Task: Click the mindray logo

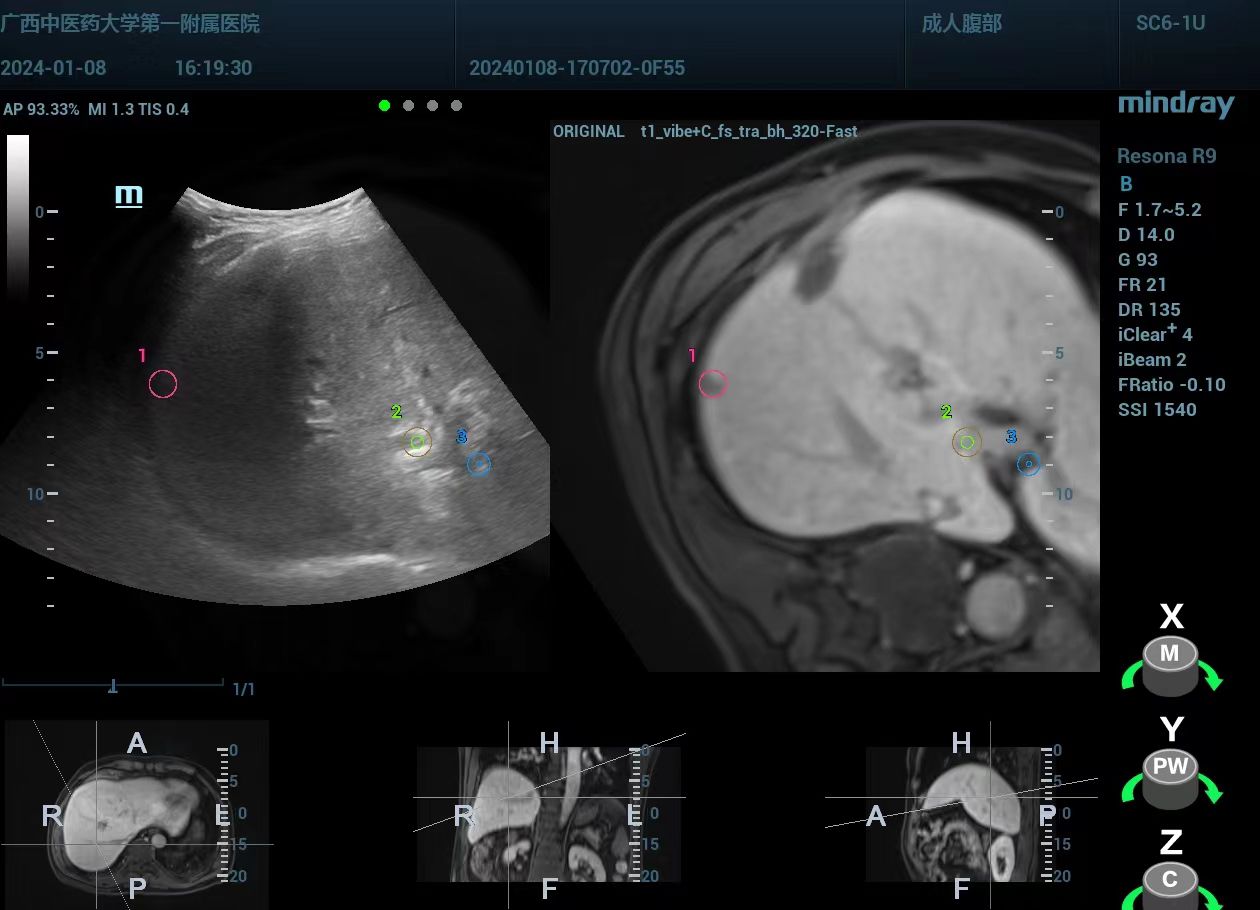Action: click(x=1175, y=104)
